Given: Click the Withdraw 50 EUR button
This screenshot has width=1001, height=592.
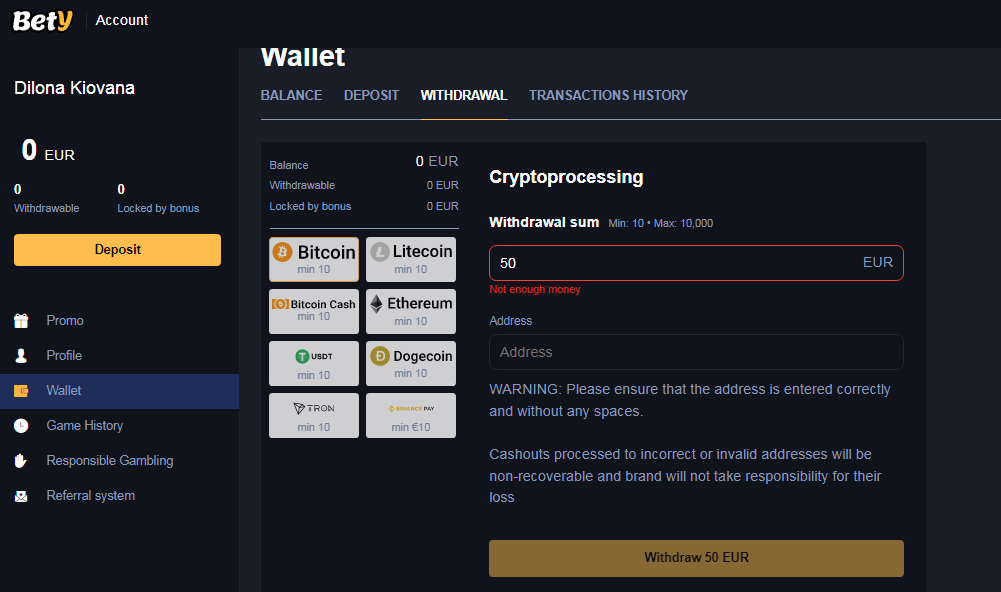Looking at the screenshot, I should click(x=696, y=558).
